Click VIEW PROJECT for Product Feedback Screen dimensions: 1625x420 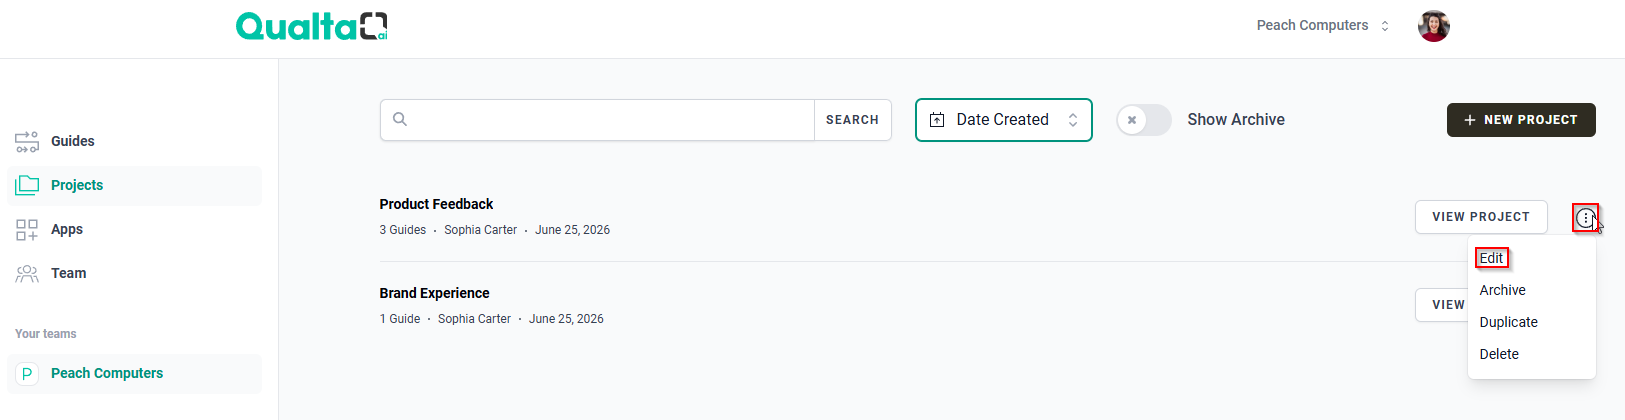(1481, 217)
